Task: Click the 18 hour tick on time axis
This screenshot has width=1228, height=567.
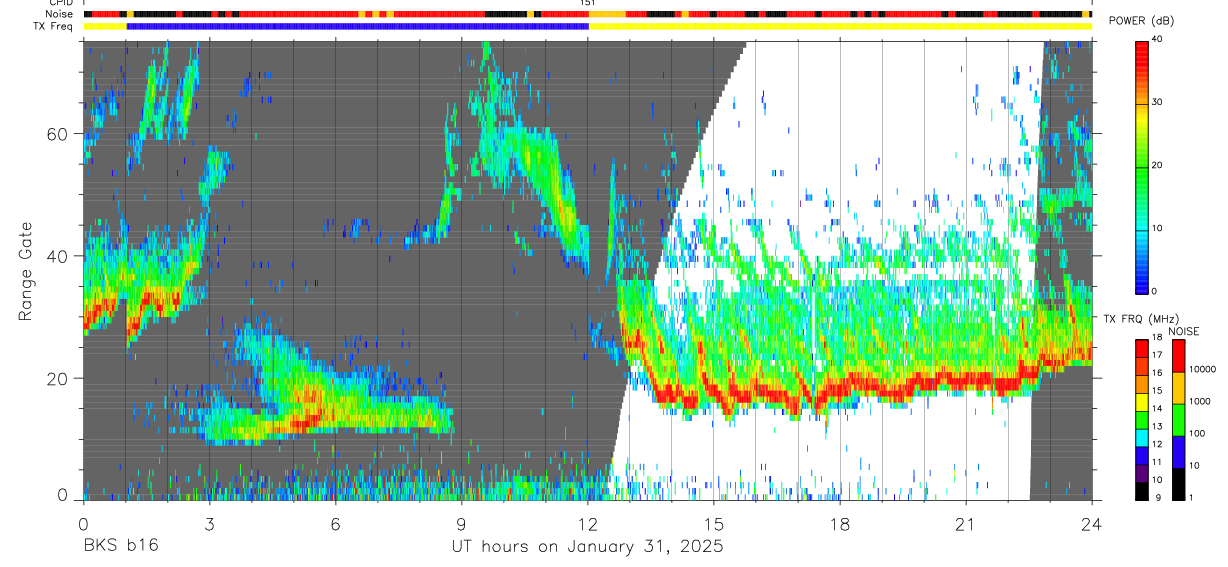Action: coord(840,524)
